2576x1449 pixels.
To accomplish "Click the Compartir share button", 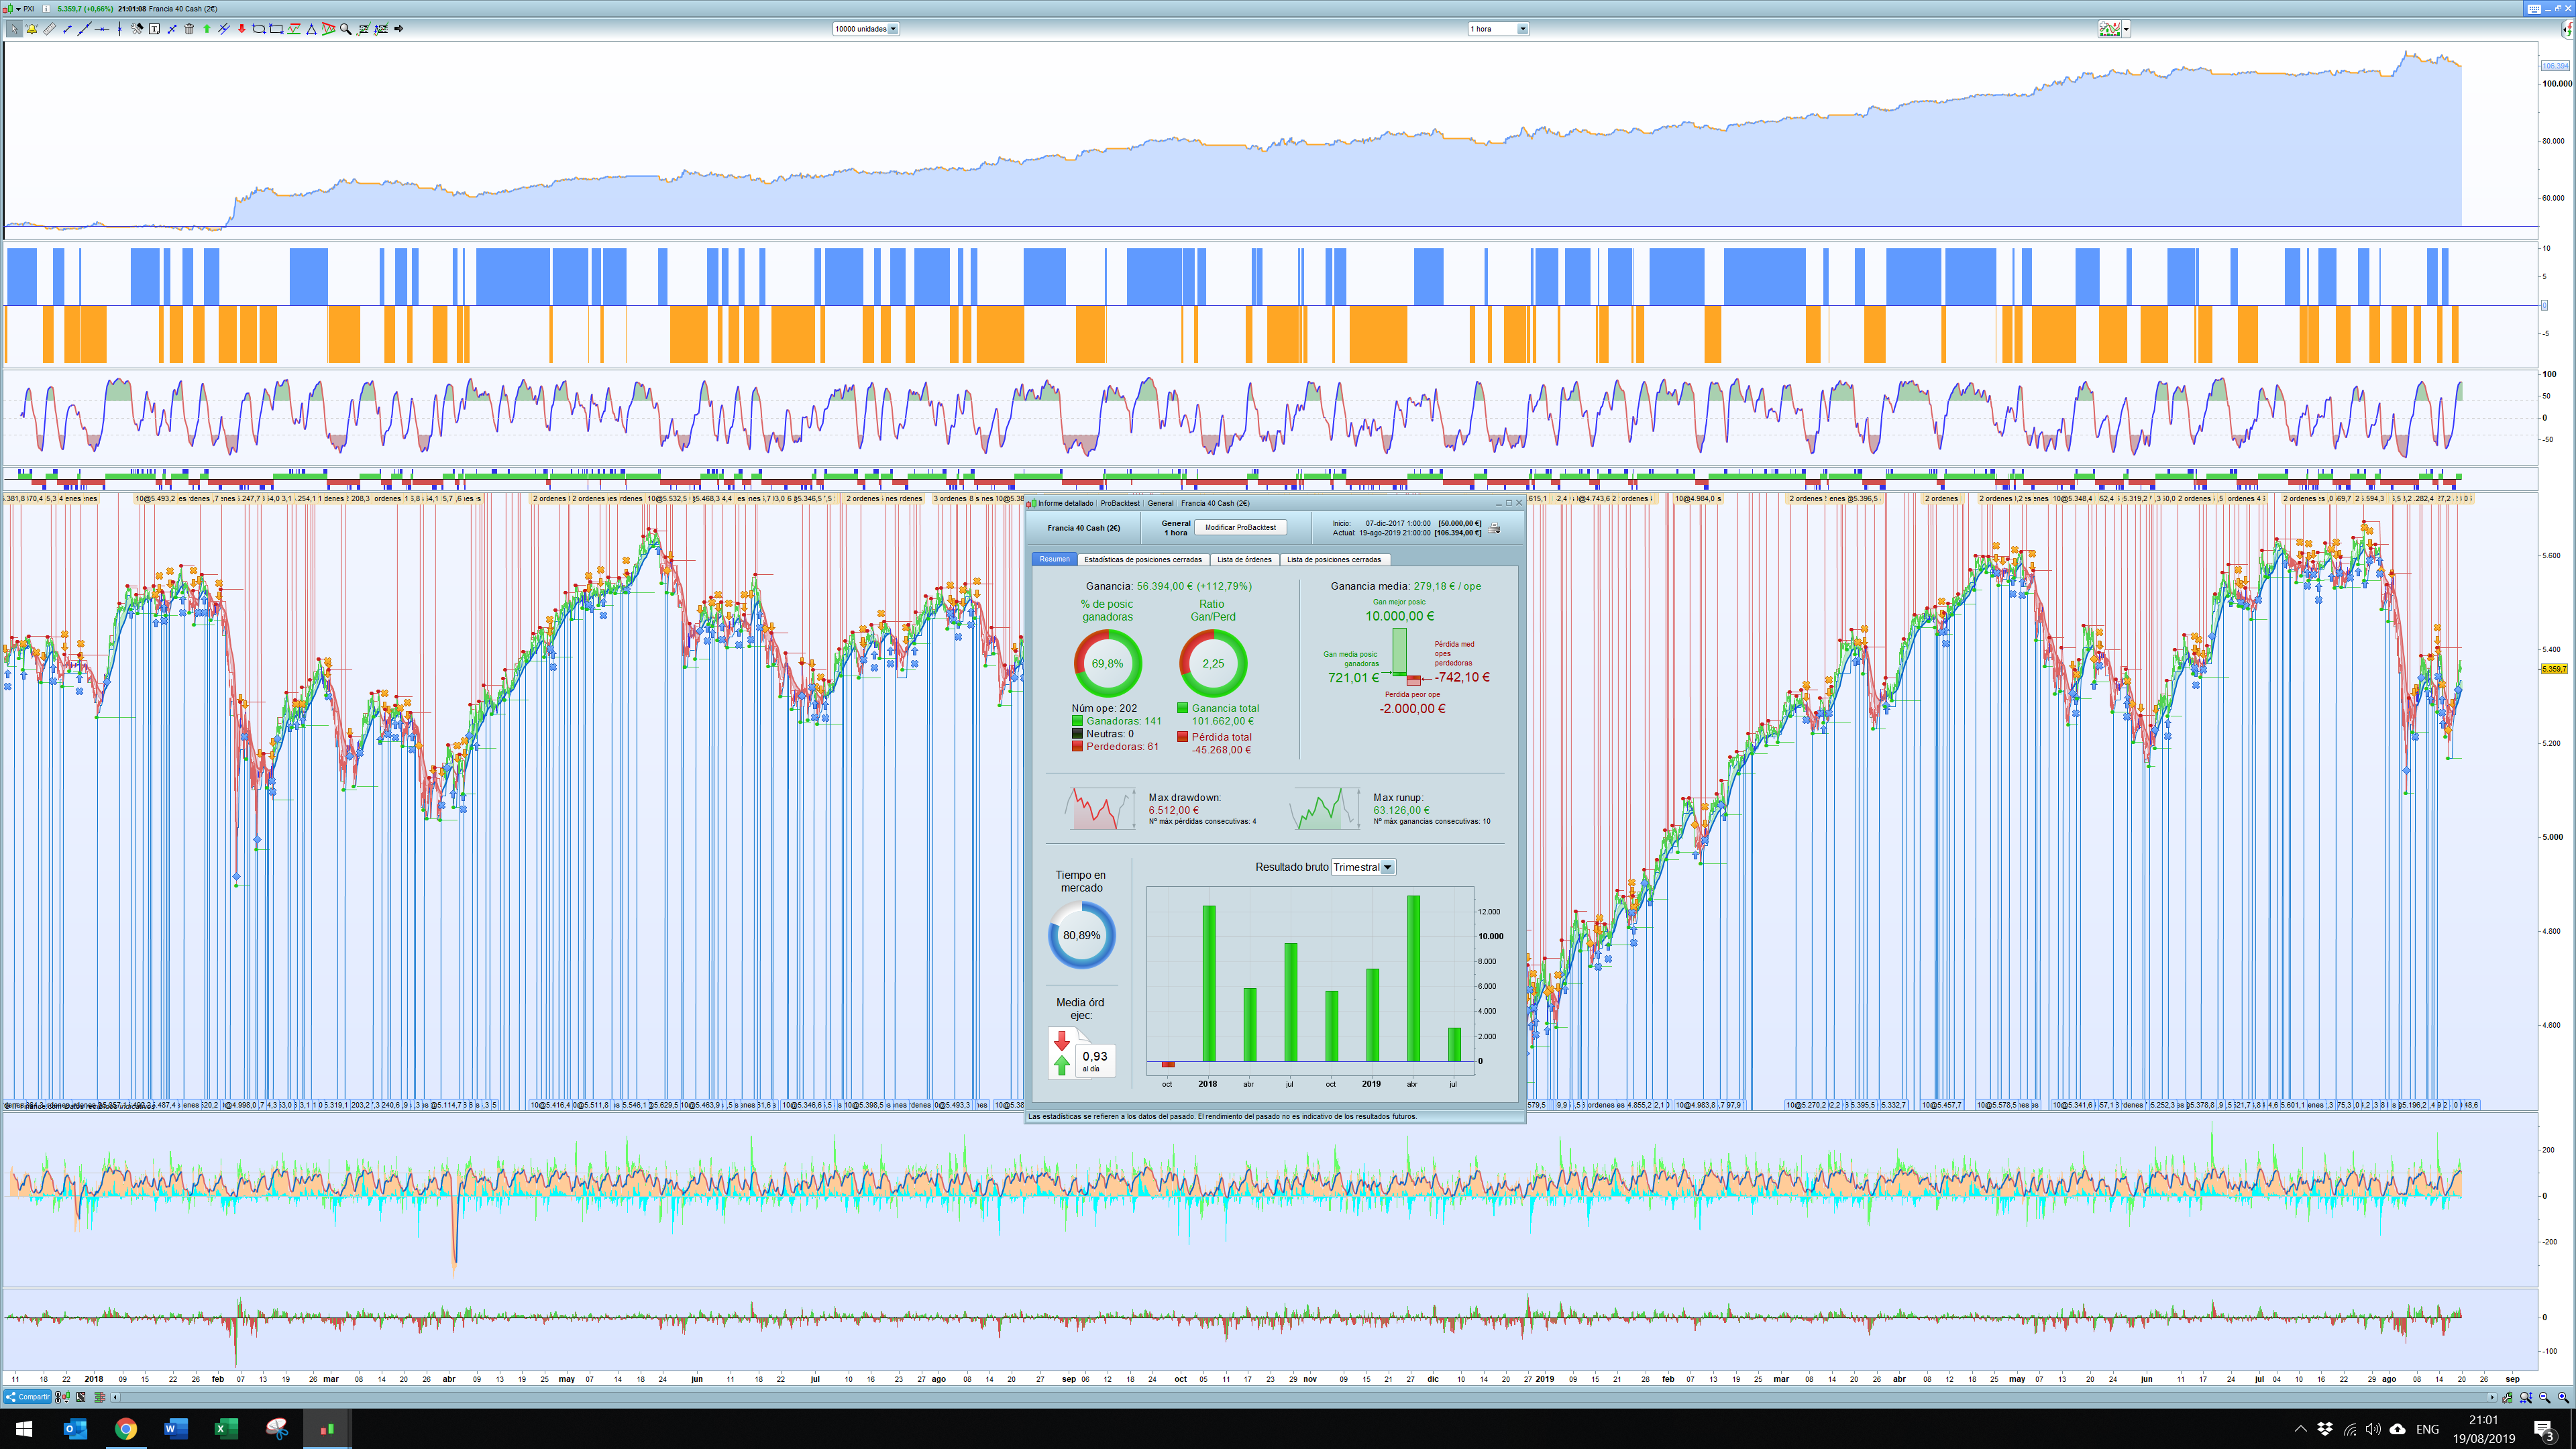I will pos(27,1397).
